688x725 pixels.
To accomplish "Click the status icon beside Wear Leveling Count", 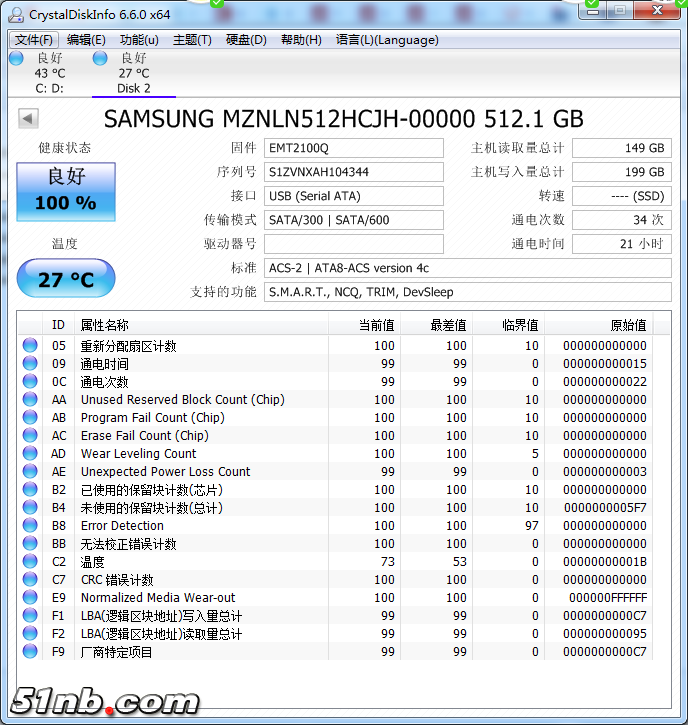I will pos(30,454).
